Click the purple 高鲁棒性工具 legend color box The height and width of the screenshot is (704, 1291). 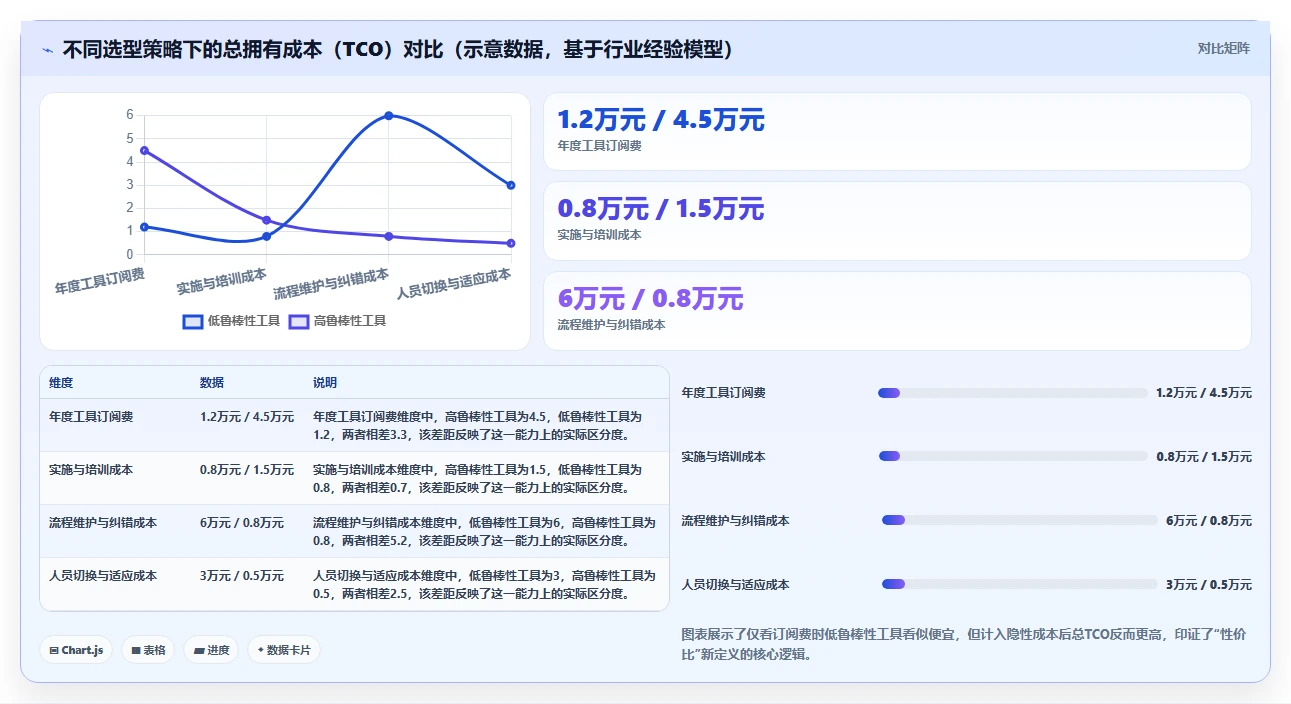click(299, 321)
